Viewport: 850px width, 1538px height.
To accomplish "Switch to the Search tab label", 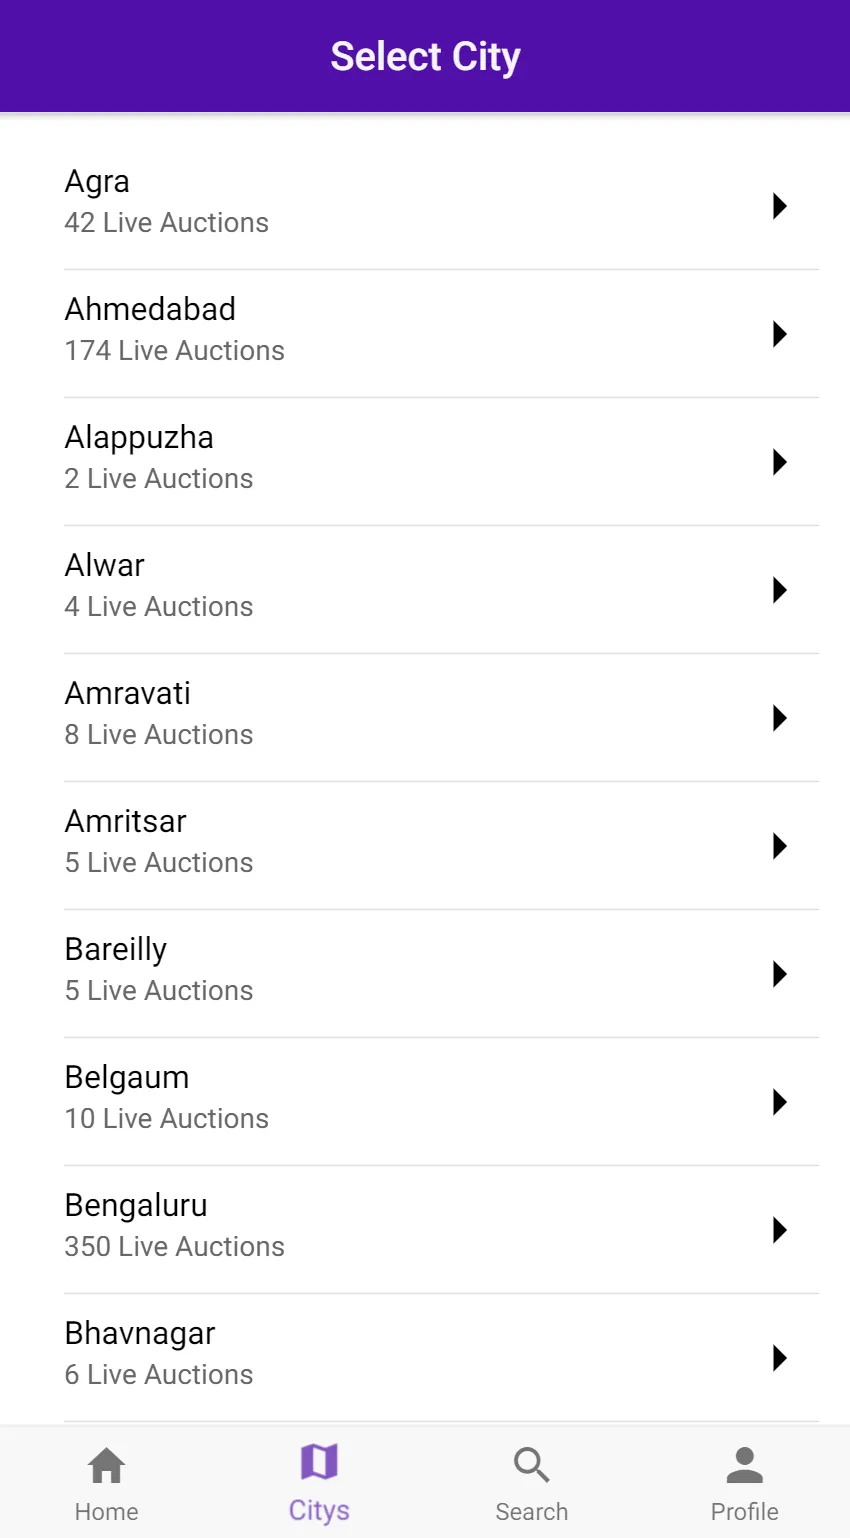I will pos(531,1512).
